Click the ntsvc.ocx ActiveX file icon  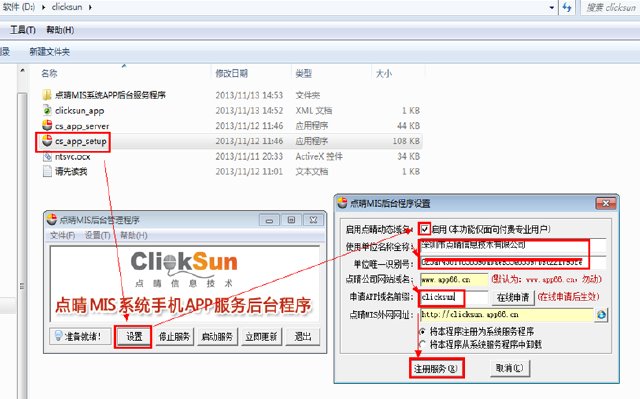tap(47, 157)
